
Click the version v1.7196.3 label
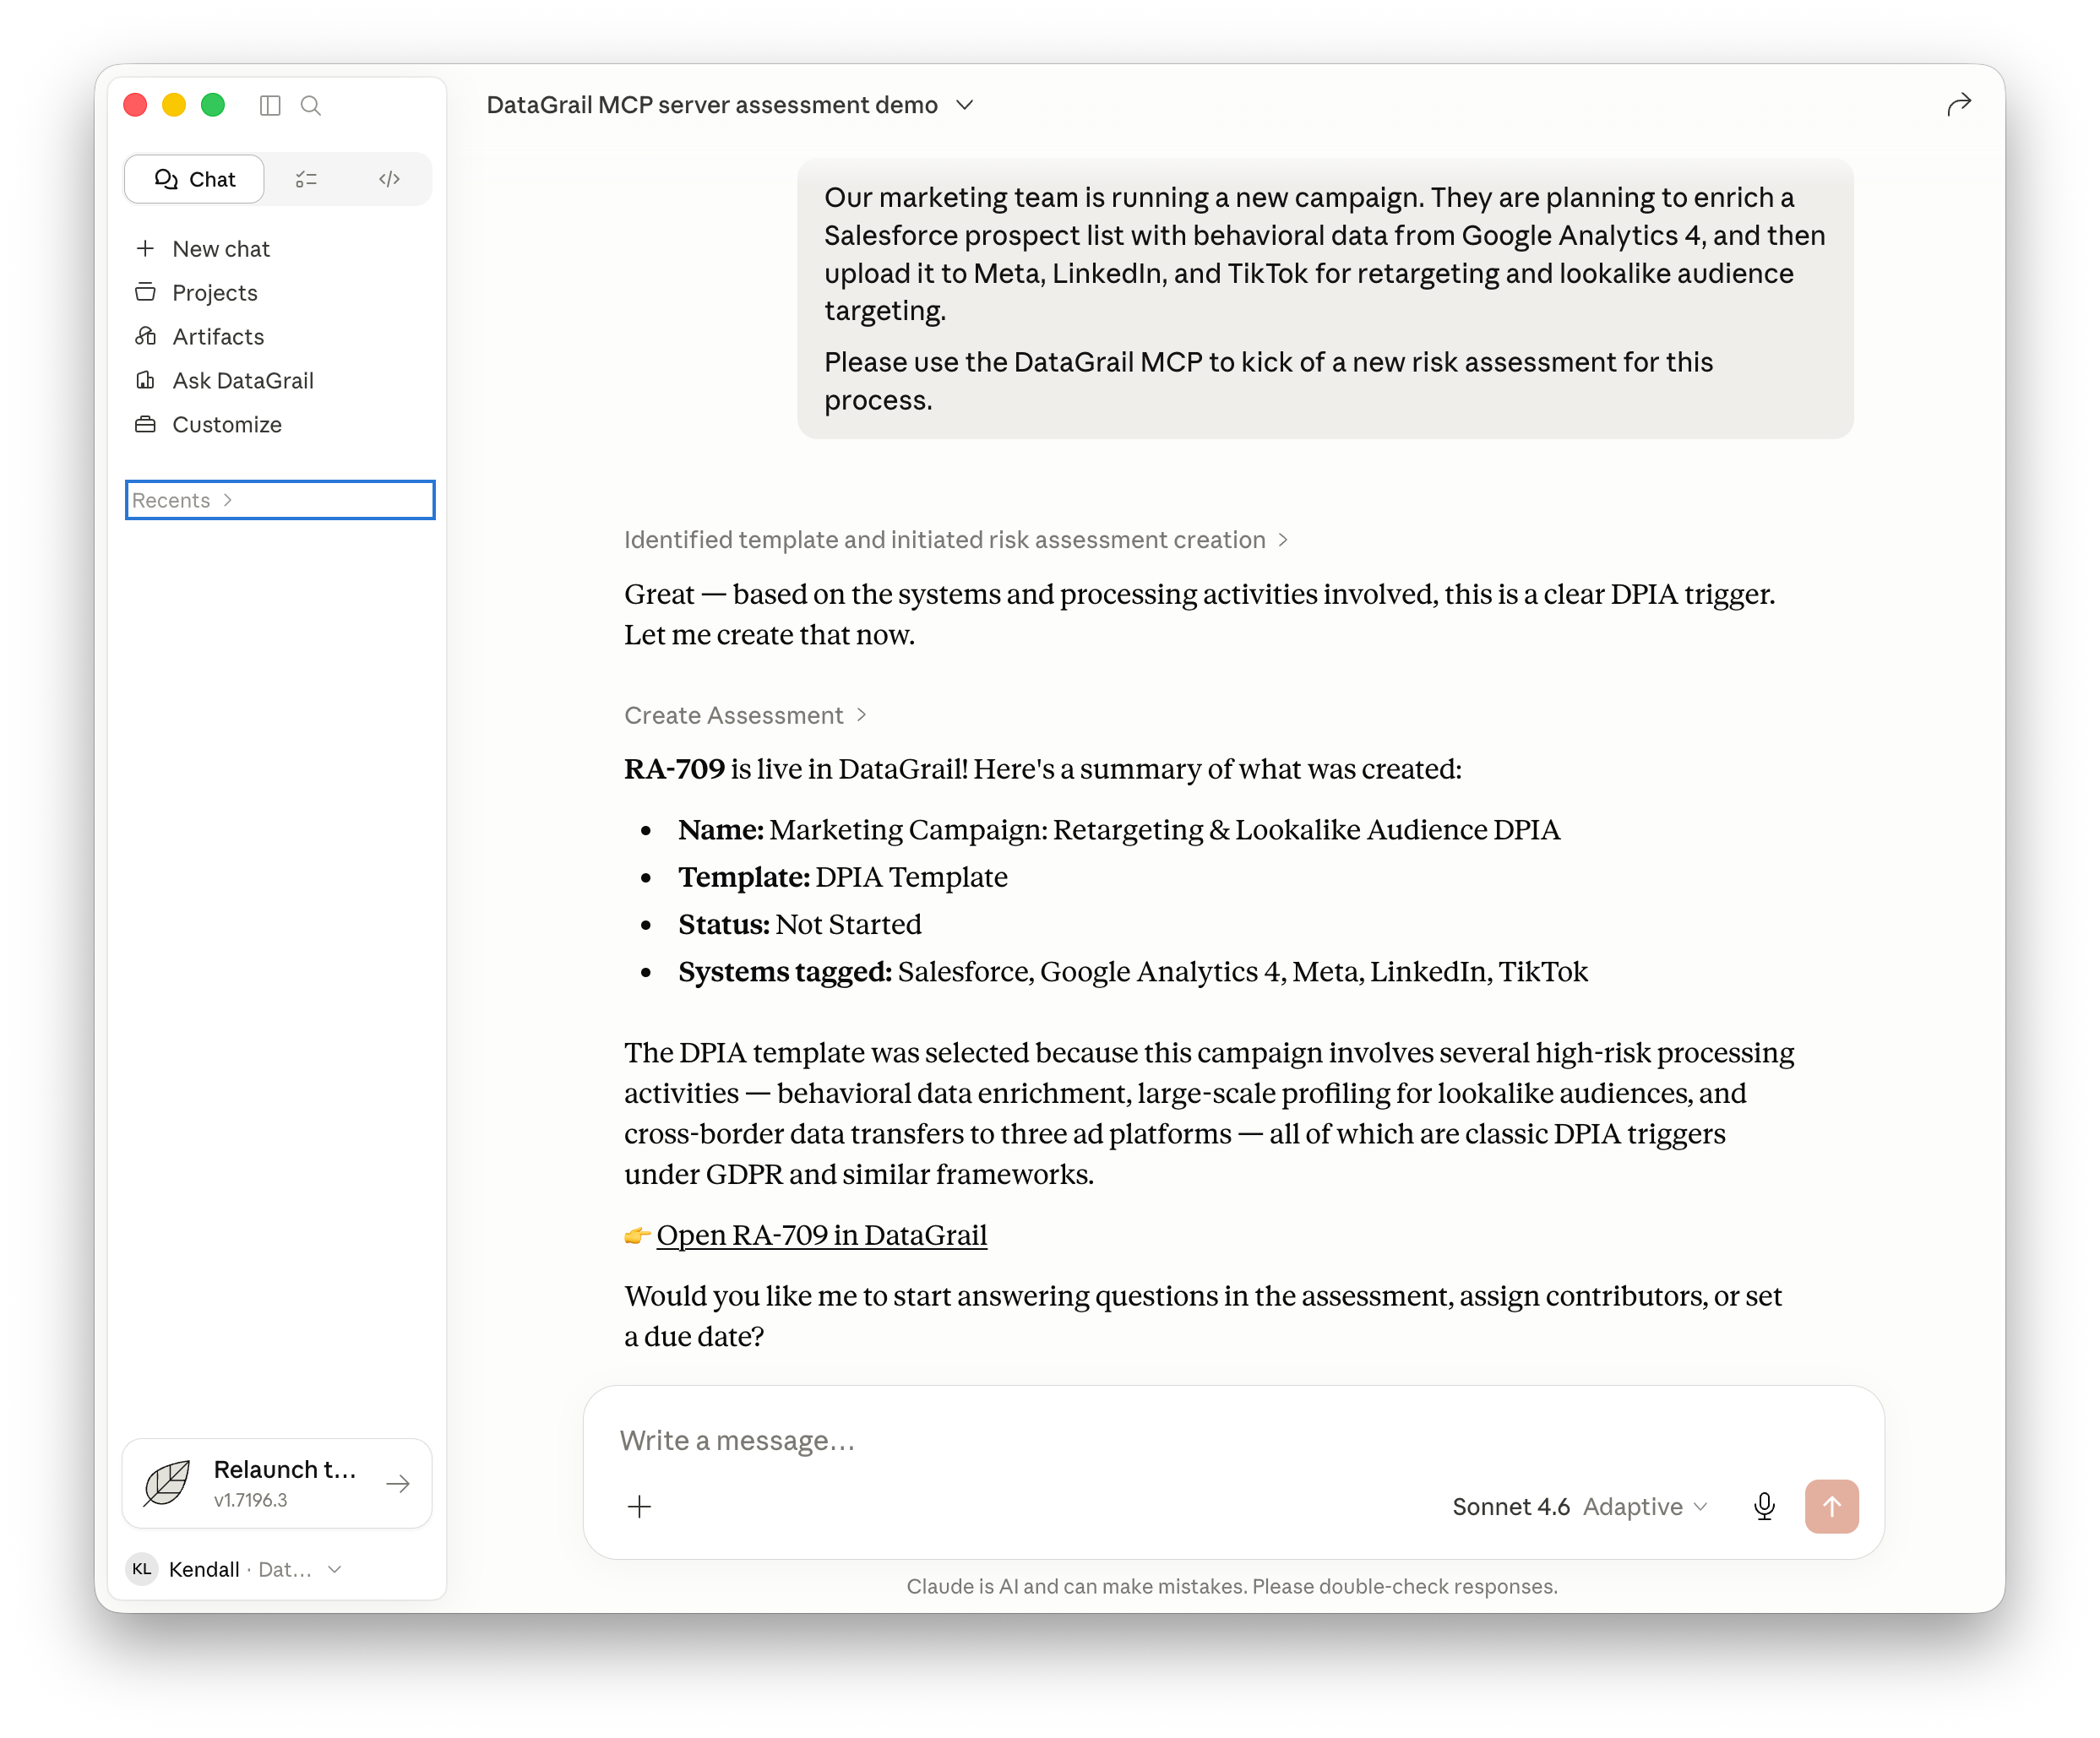click(x=250, y=1501)
